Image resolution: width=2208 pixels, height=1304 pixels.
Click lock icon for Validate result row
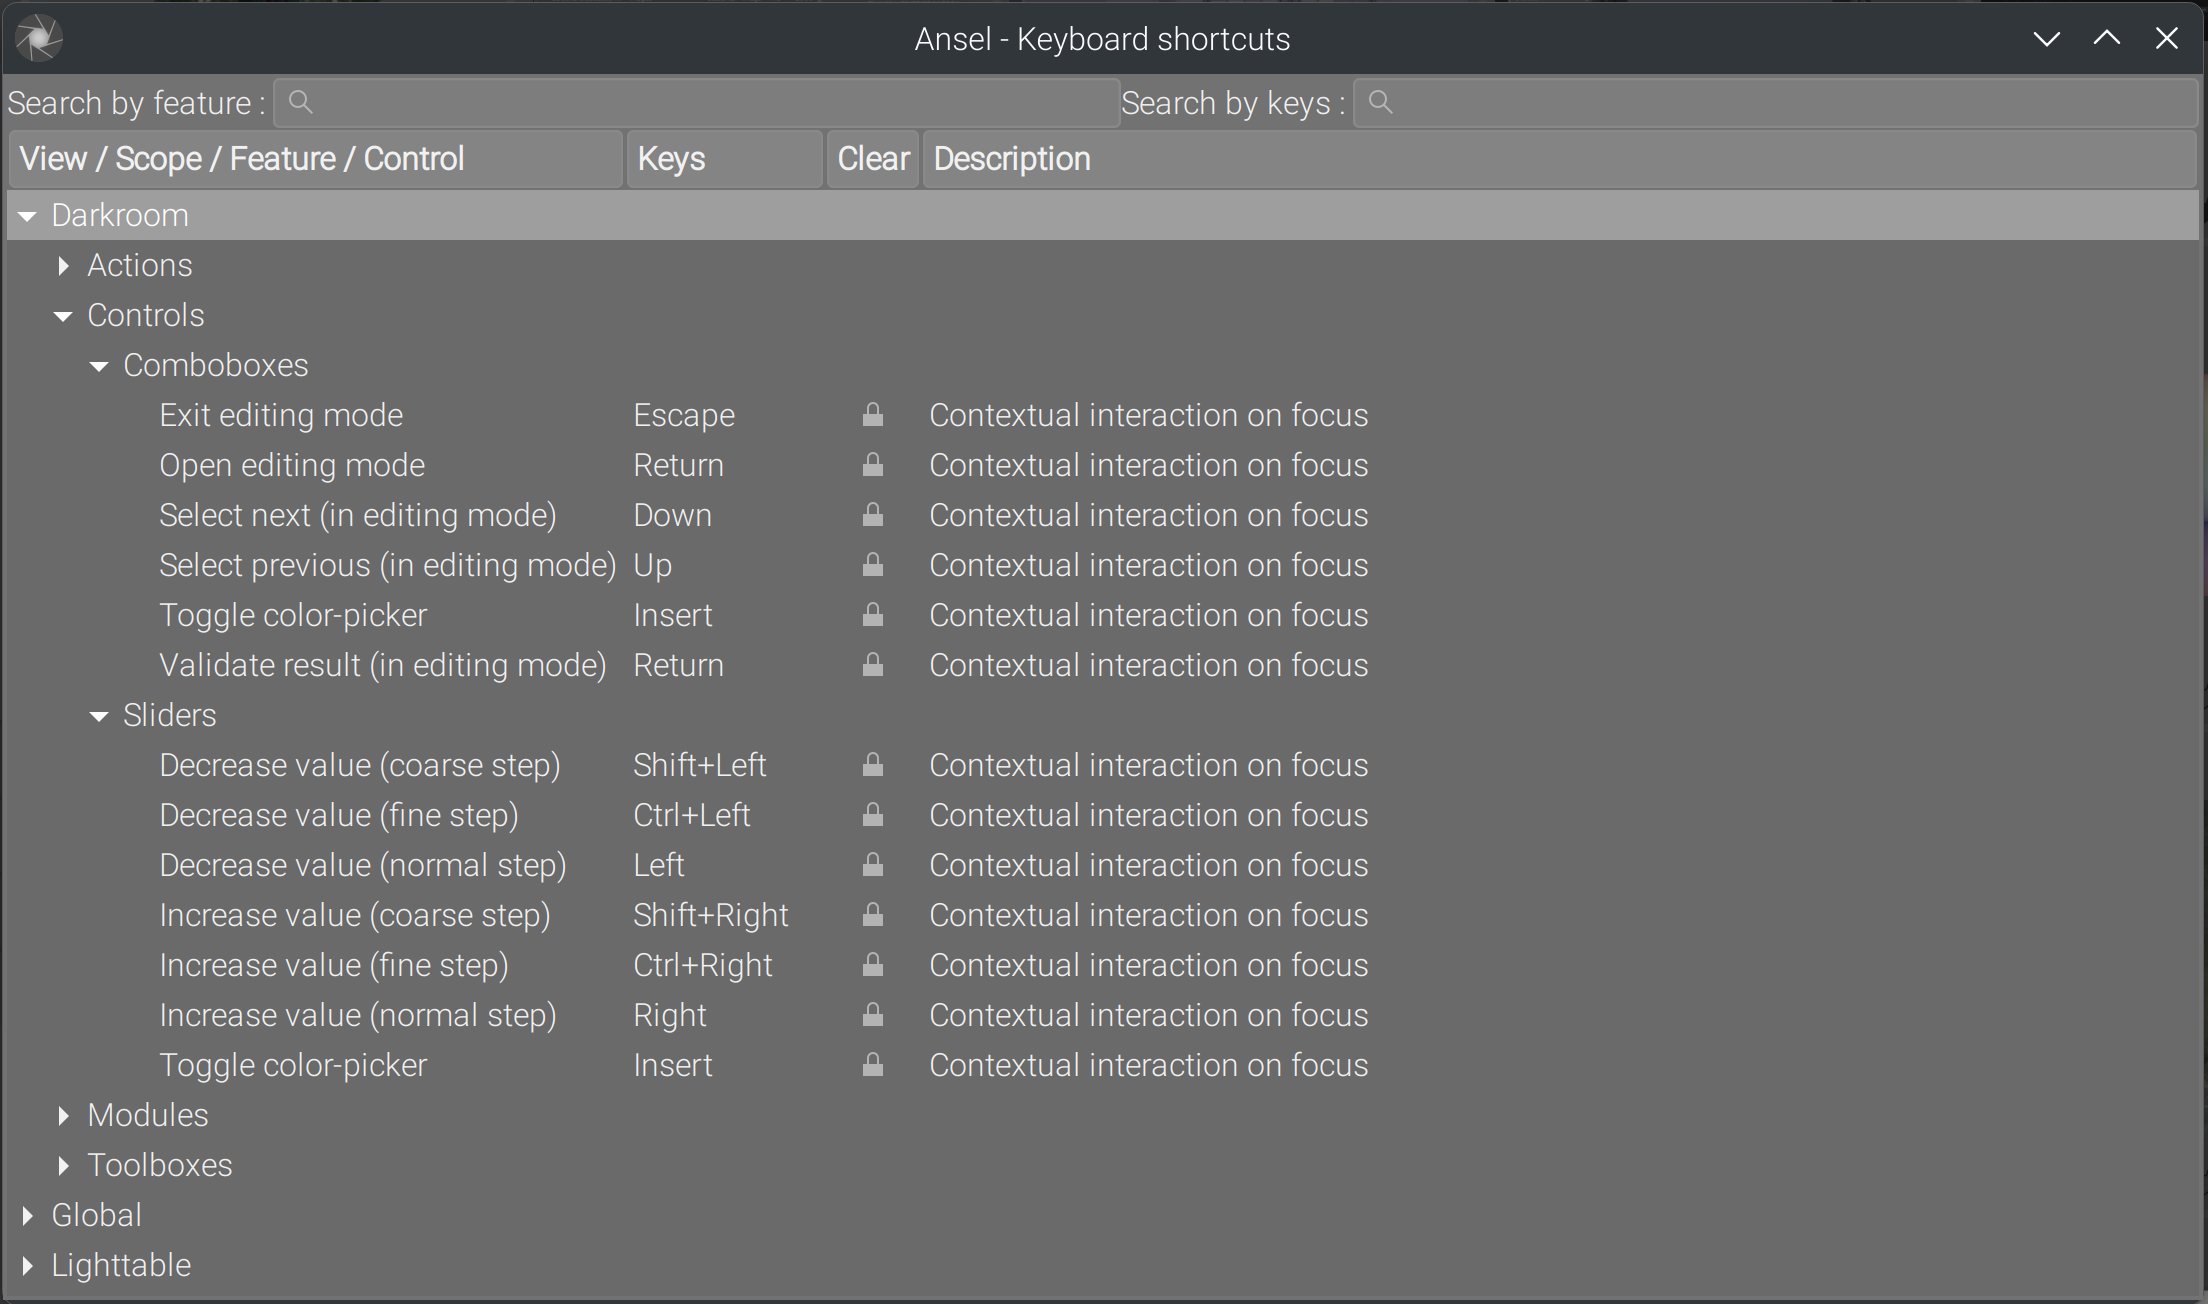873,665
